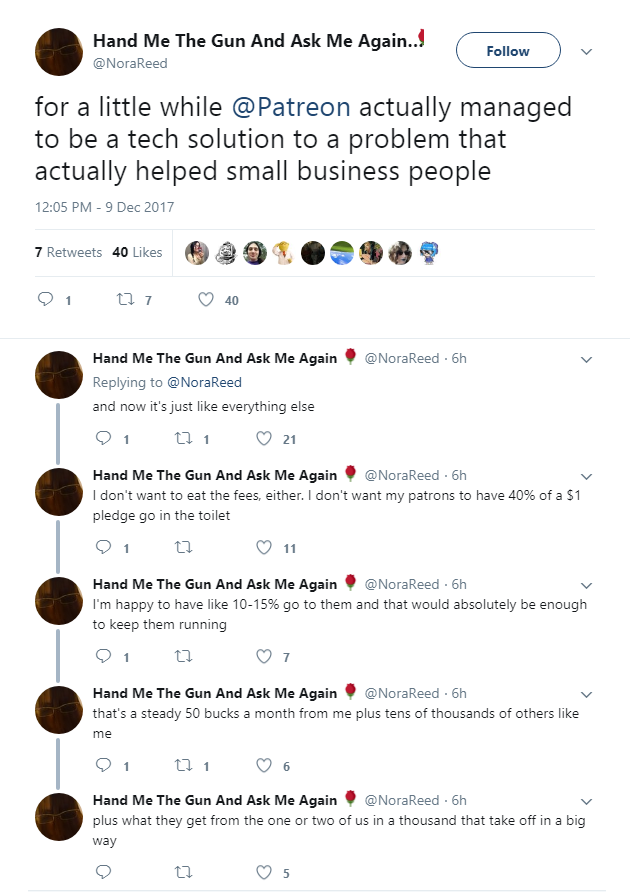Open the @Patreon mention link
The height and width of the screenshot is (892, 630).
[291, 107]
